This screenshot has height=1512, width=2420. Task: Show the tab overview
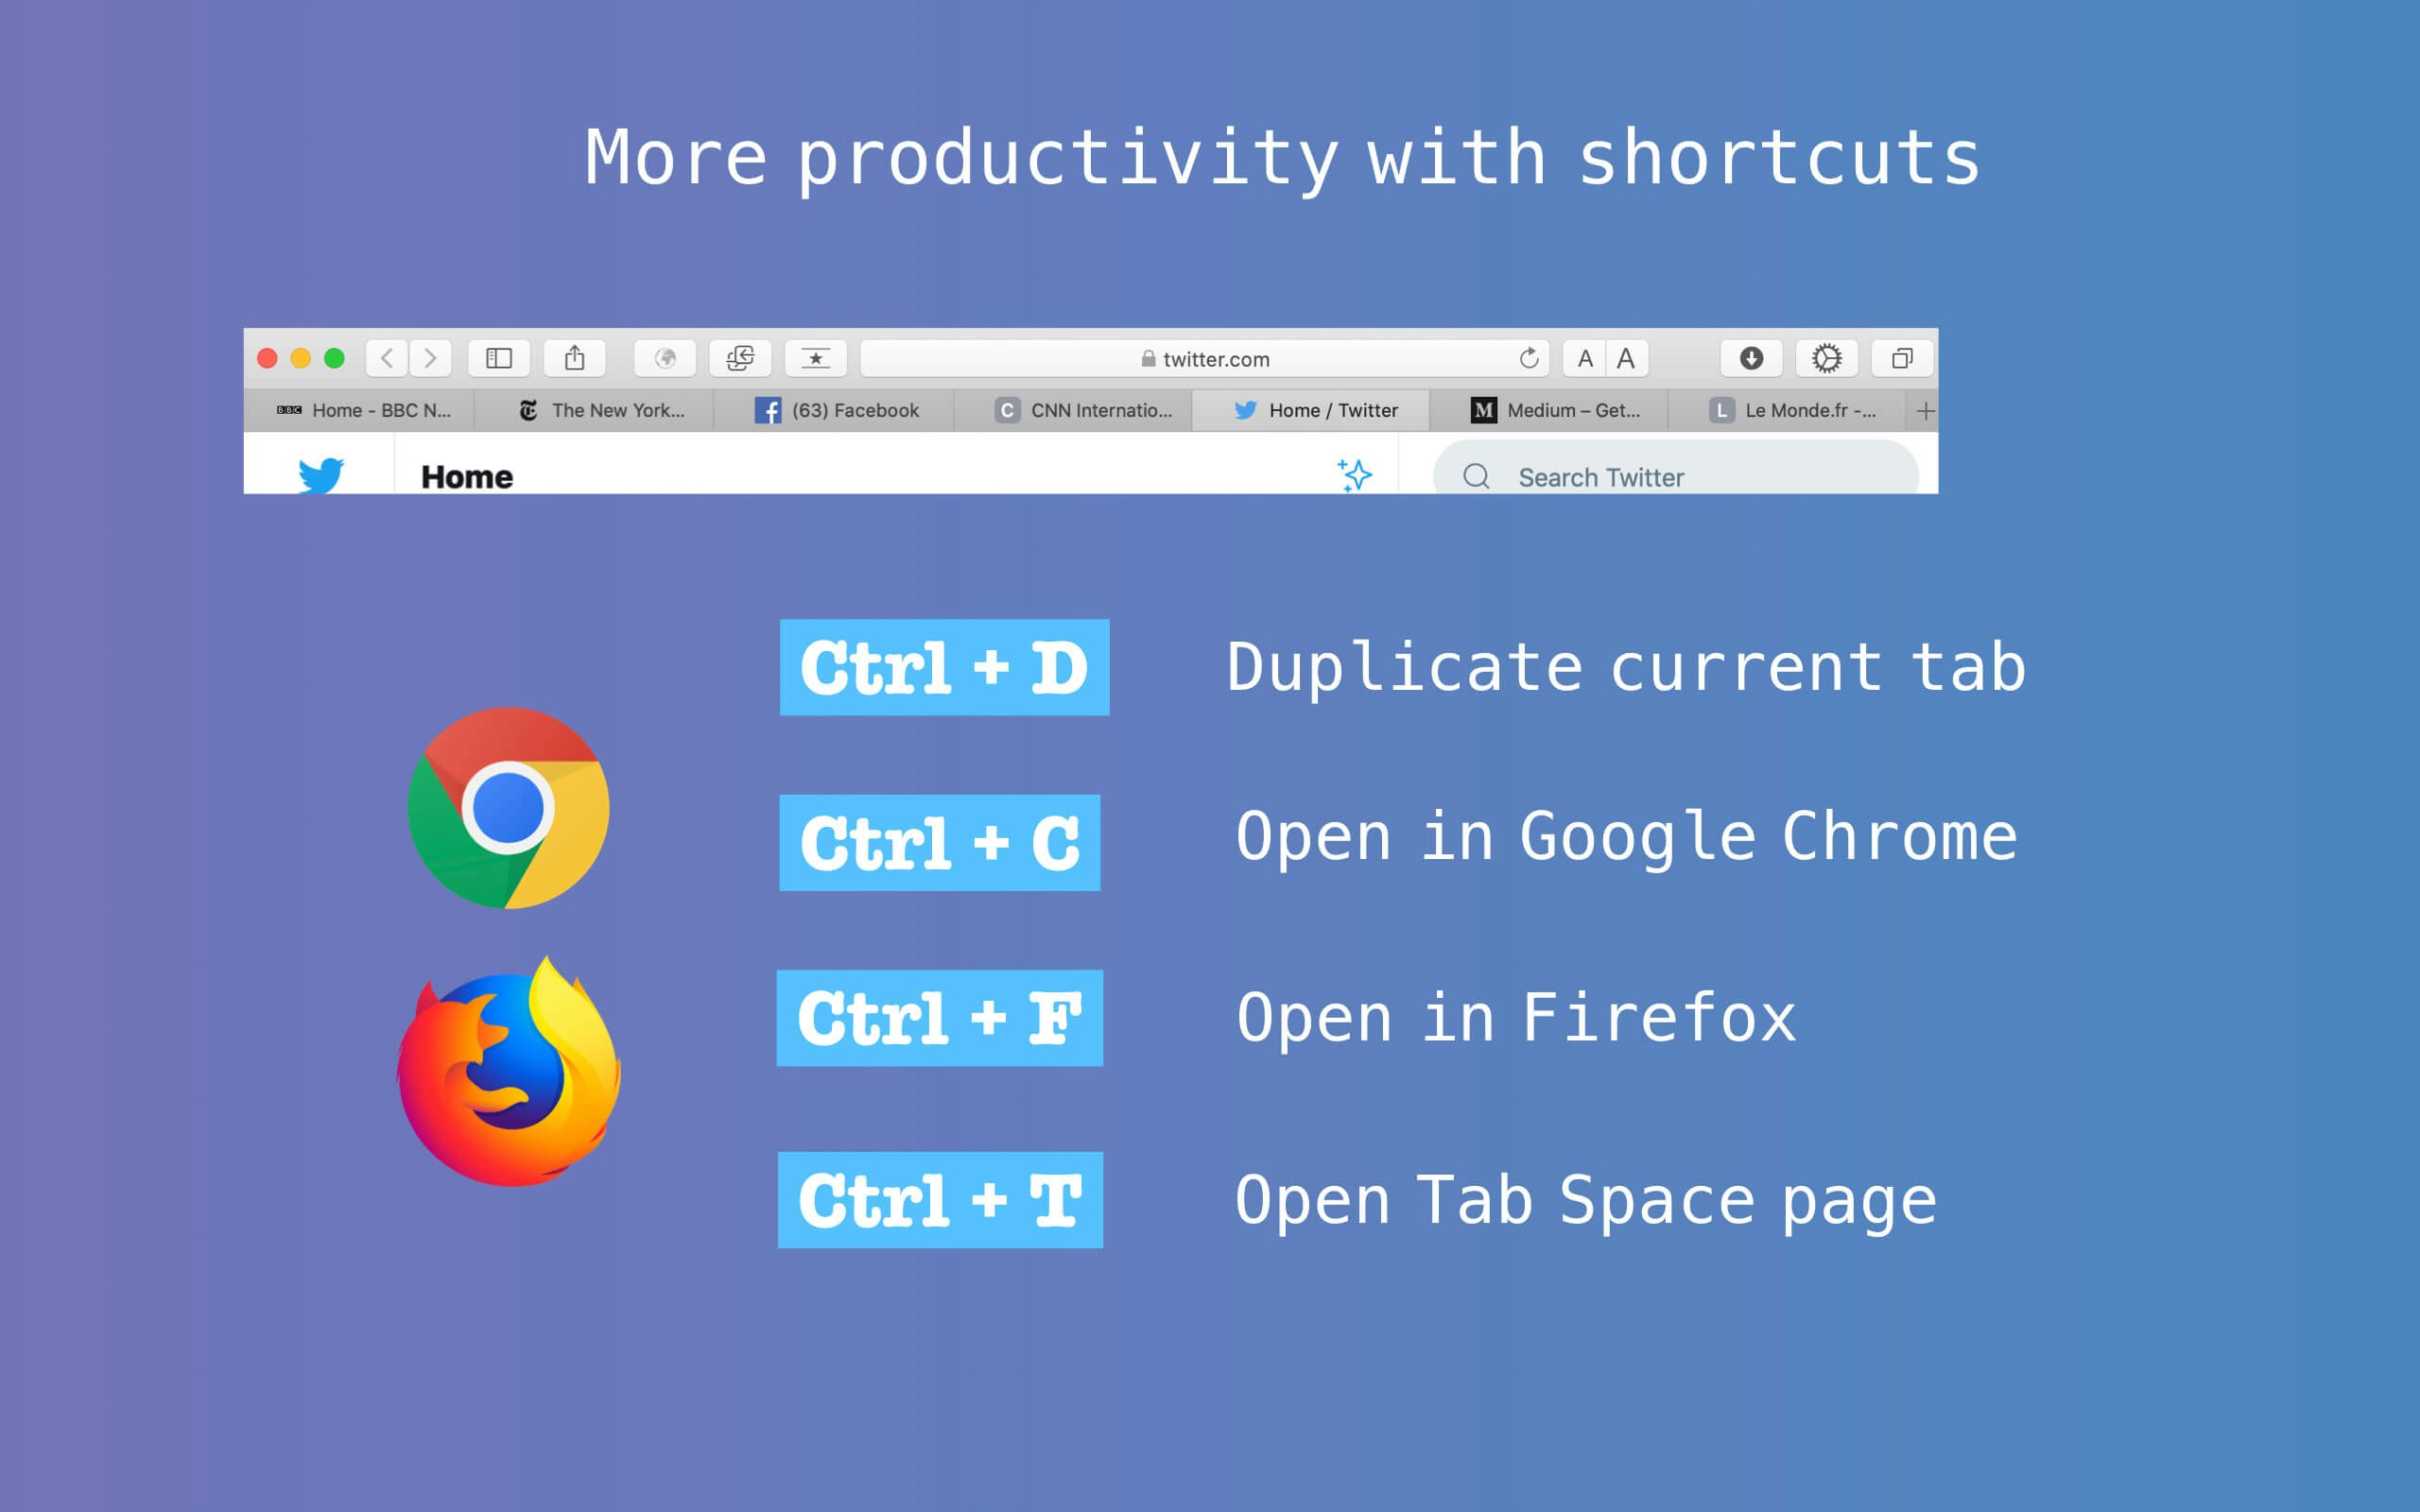[1902, 358]
